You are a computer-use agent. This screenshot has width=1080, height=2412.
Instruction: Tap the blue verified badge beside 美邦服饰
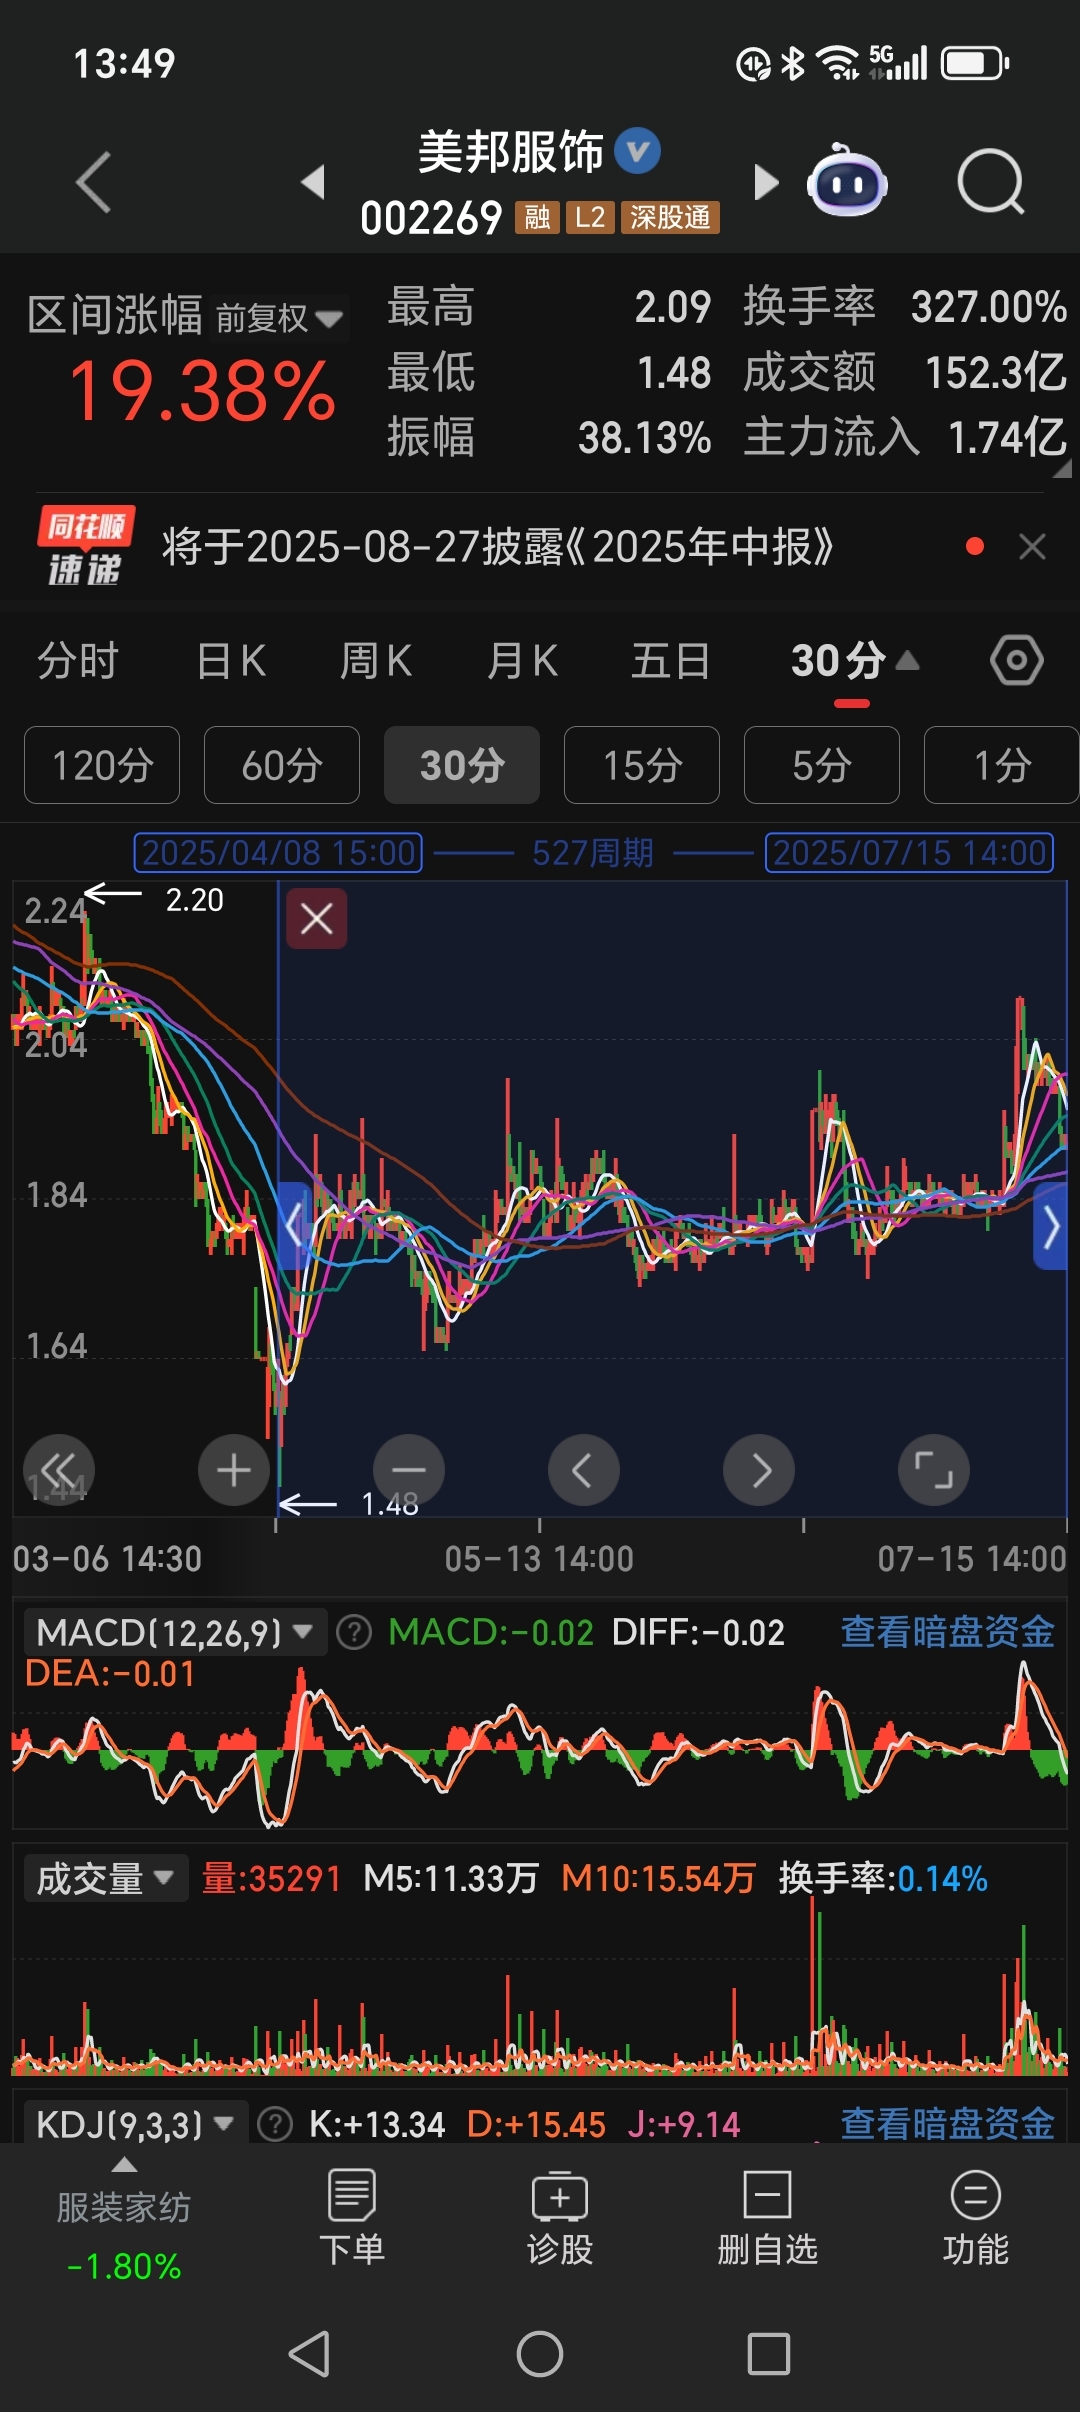click(x=637, y=152)
